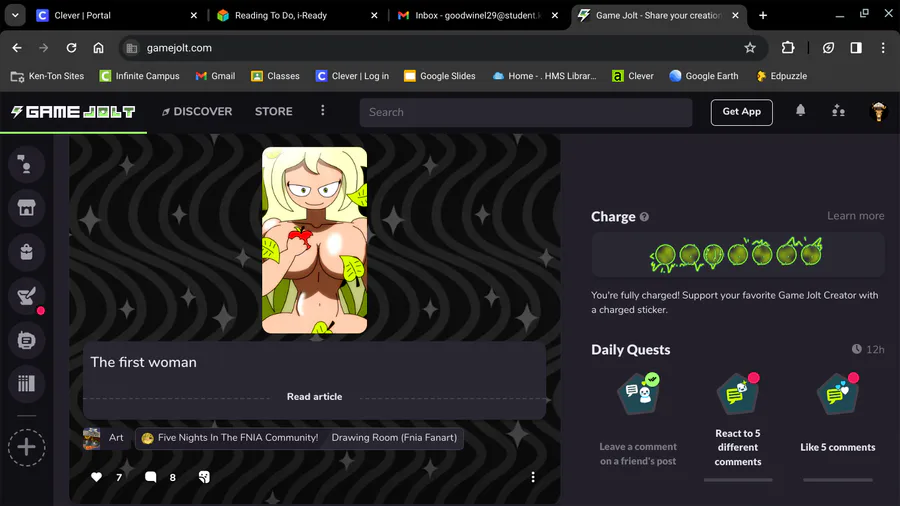Open the friends list icon

click(839, 111)
